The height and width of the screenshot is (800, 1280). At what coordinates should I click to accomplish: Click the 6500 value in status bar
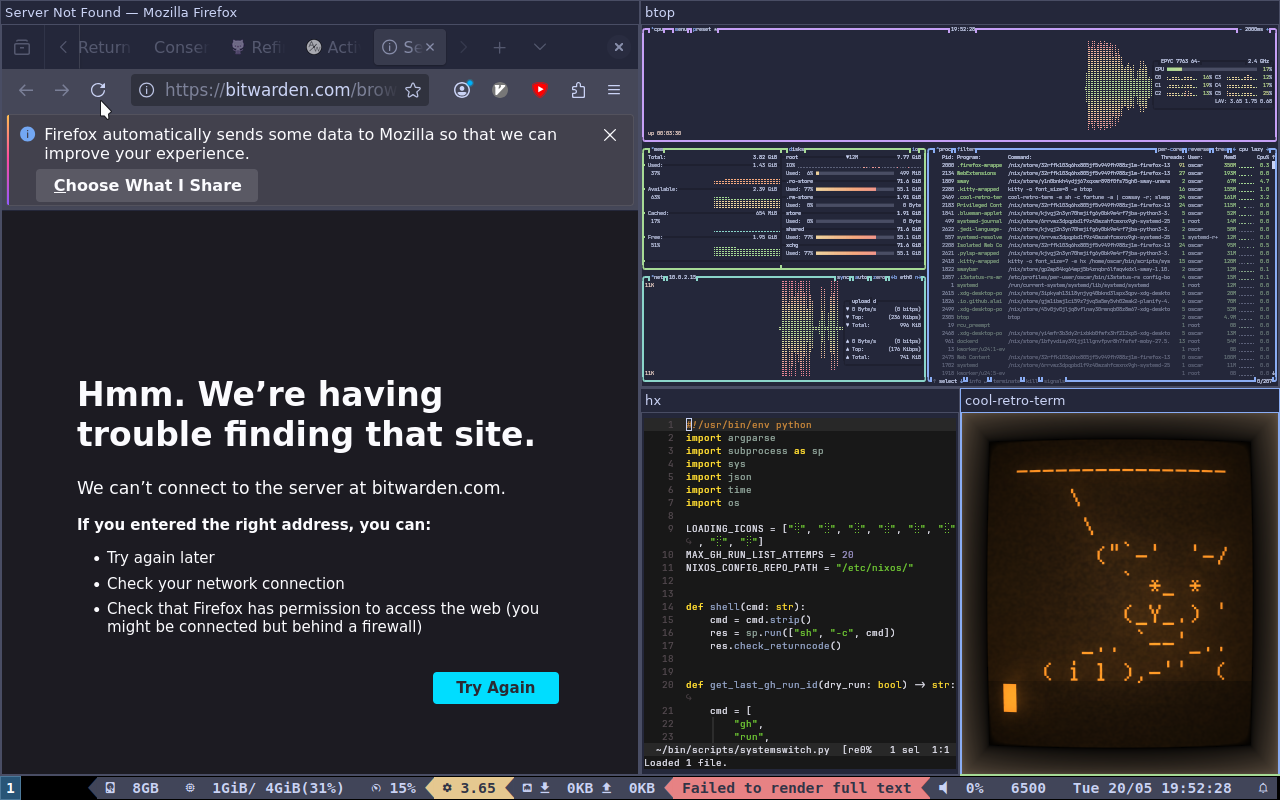click(x=1028, y=788)
